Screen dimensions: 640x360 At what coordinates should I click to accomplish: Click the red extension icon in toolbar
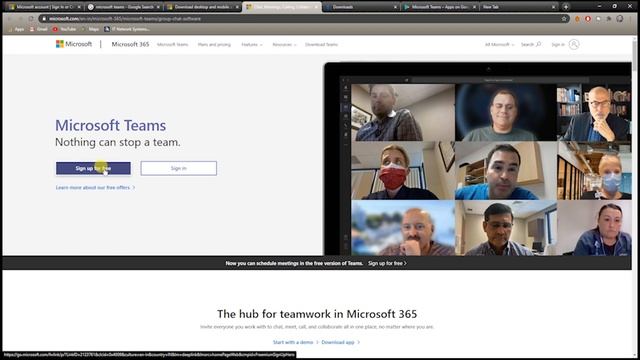(588, 18)
